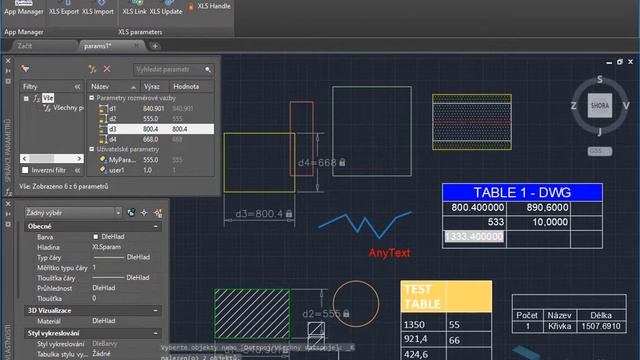This screenshot has width=640, height=360.
Task: Collapse the Vše filter tree node
Action: tap(26, 98)
